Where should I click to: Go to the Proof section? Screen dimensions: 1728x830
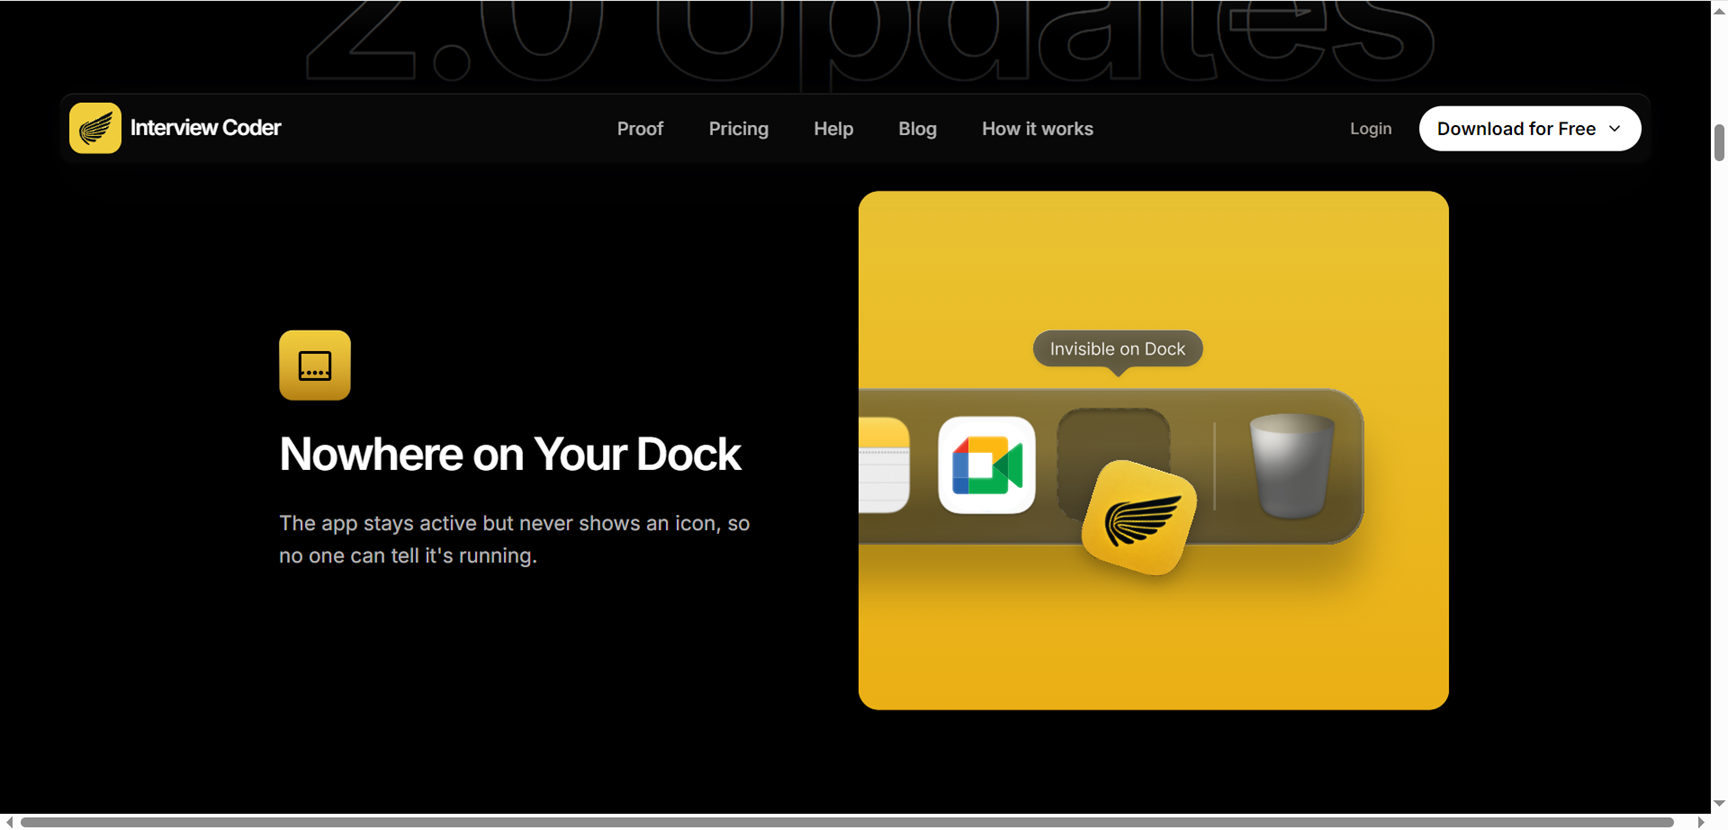(x=640, y=129)
